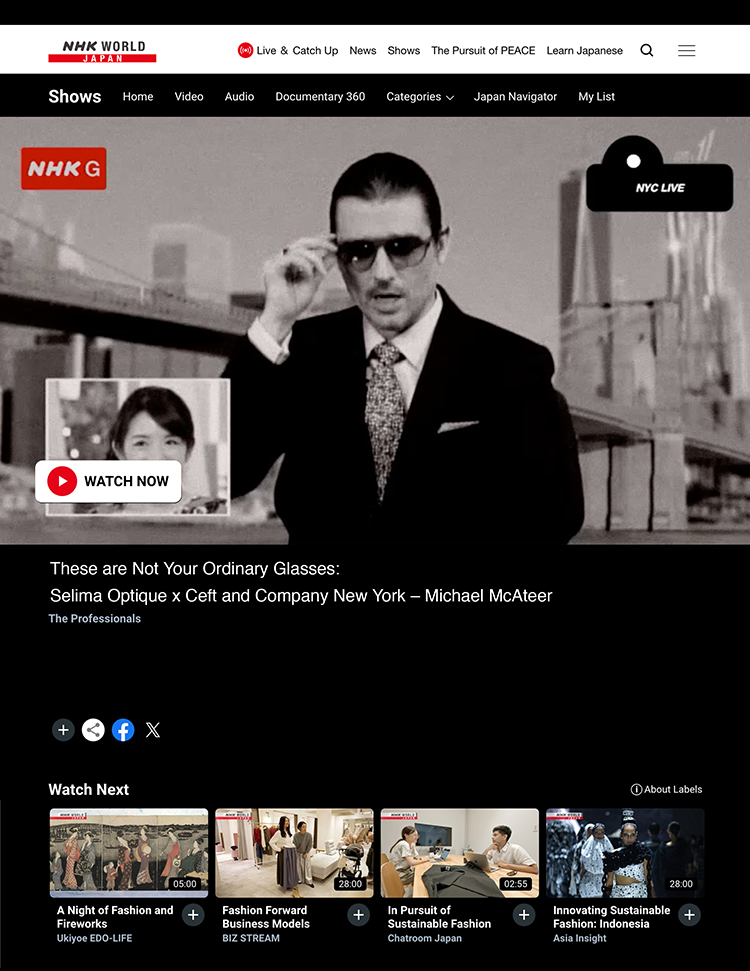Open the search magnifier icon
This screenshot has height=971, width=750.
tap(647, 50)
